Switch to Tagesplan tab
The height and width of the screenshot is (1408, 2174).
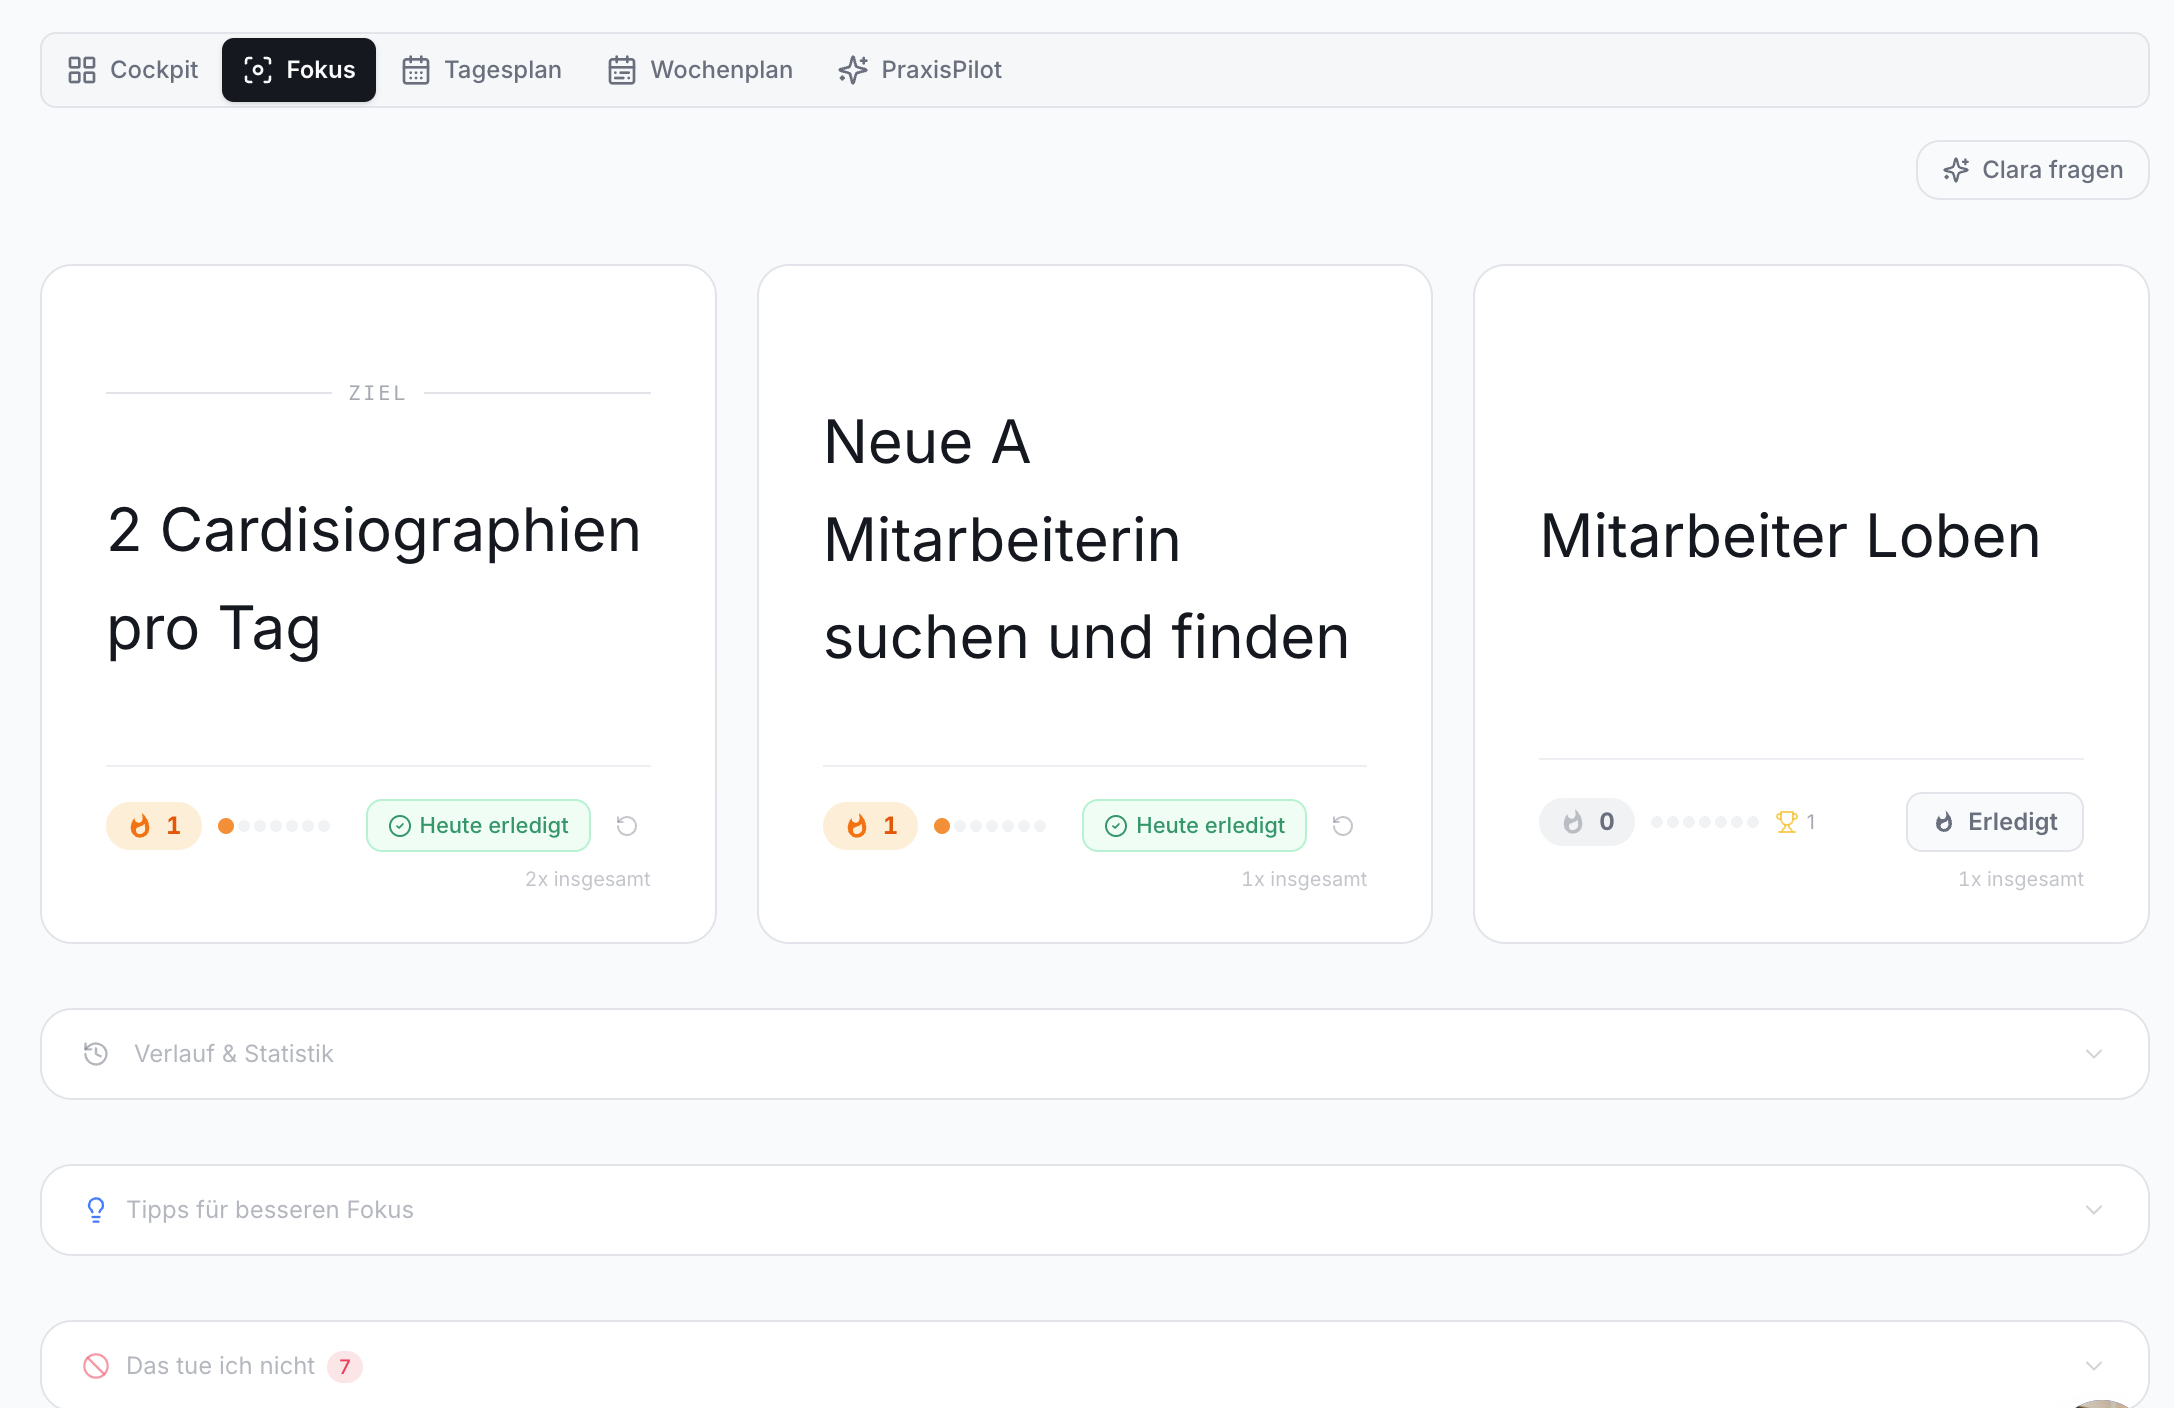482,70
